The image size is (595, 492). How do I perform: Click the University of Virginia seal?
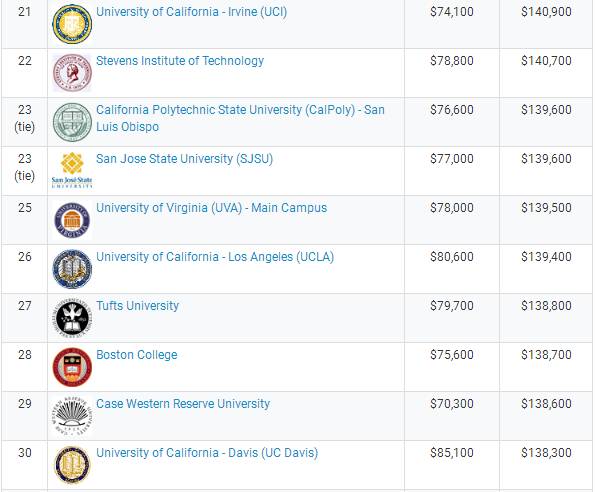(72, 220)
